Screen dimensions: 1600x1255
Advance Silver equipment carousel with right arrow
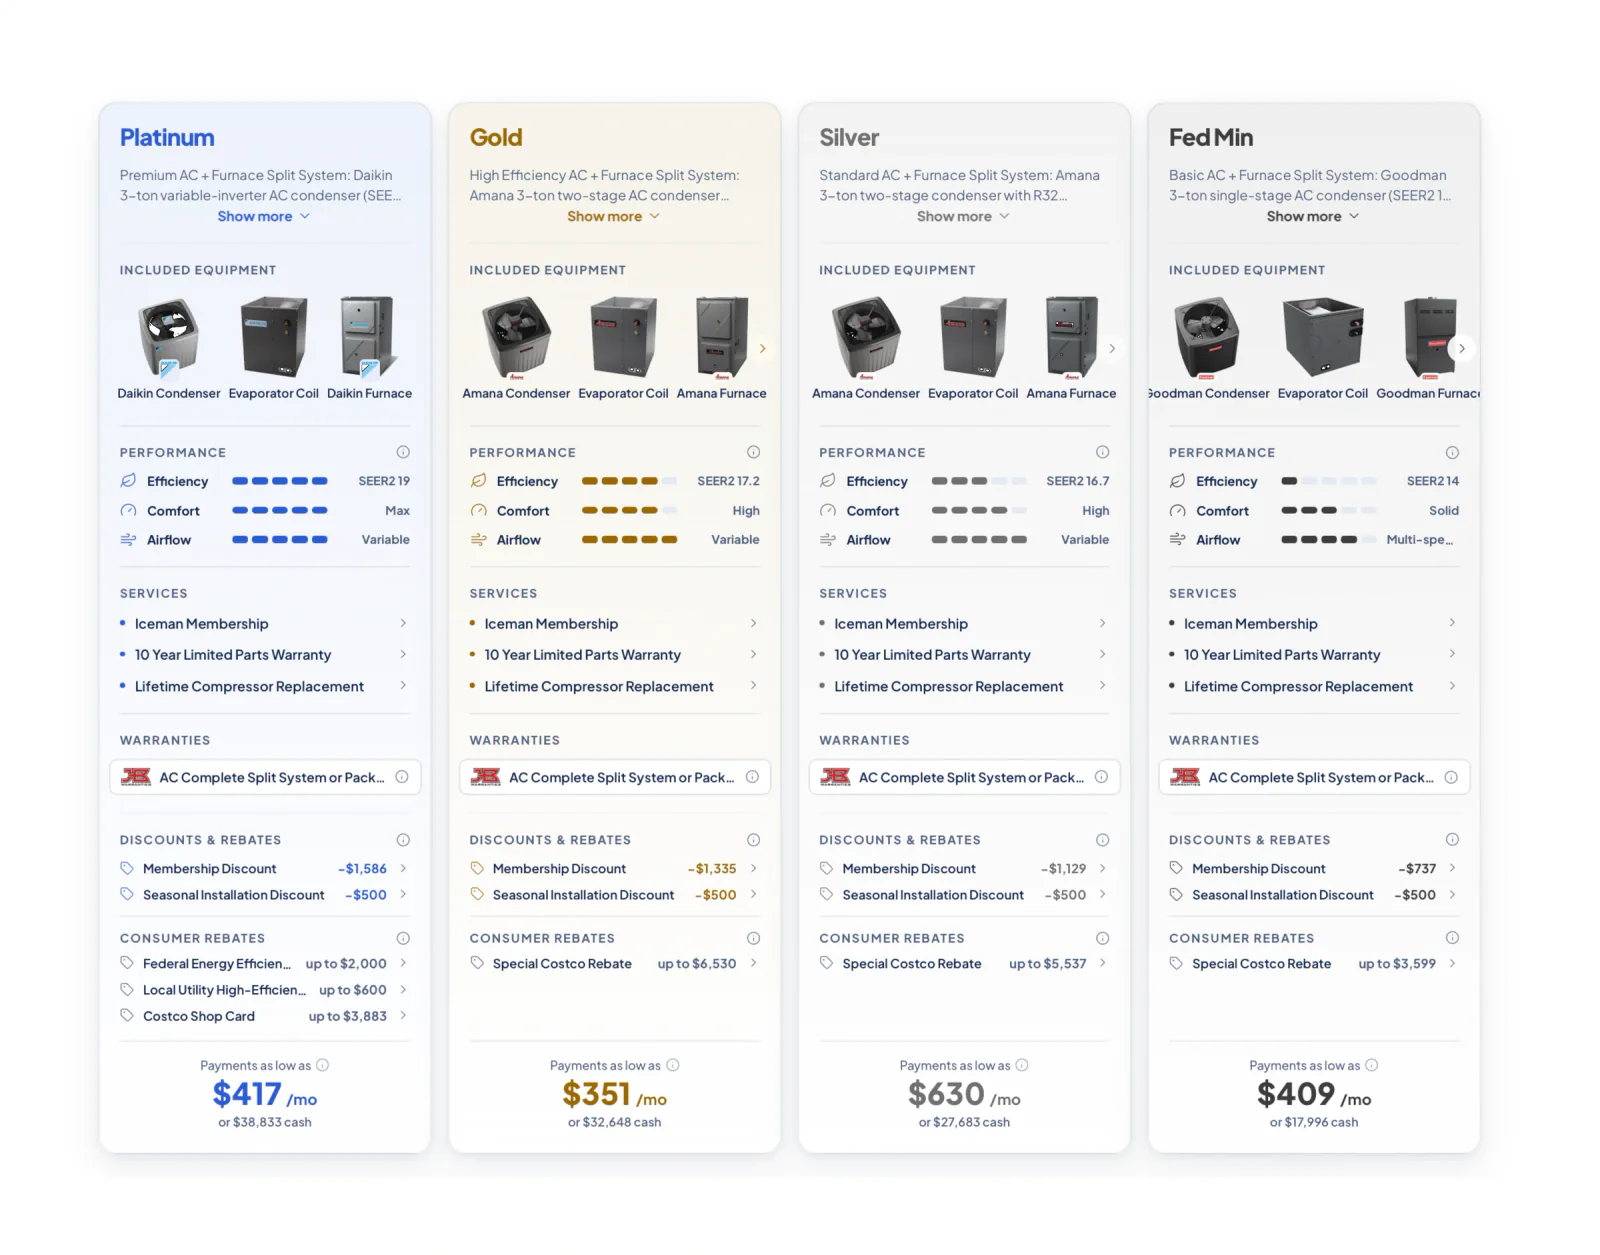(1111, 348)
